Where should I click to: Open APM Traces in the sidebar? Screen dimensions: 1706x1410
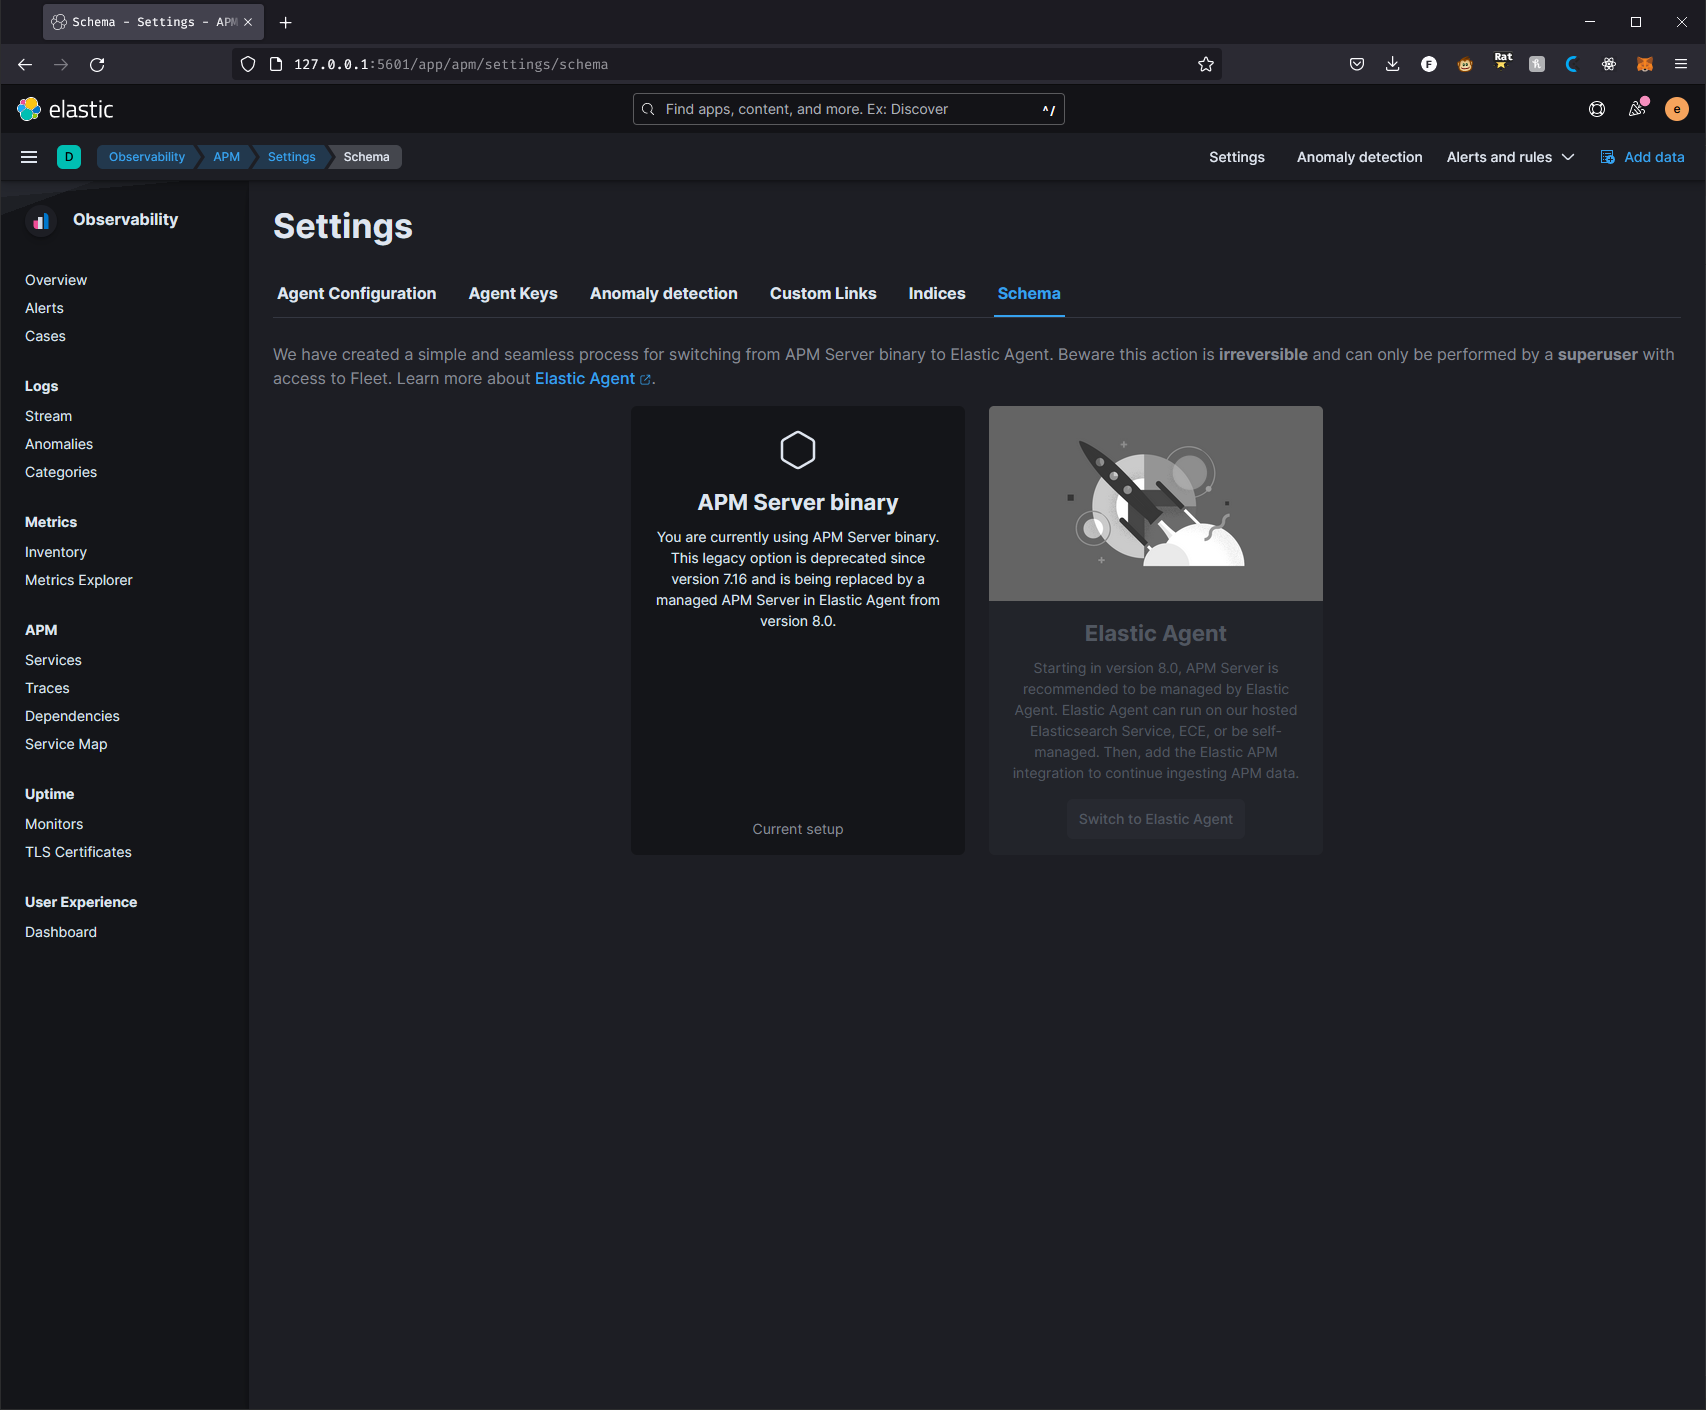47,688
